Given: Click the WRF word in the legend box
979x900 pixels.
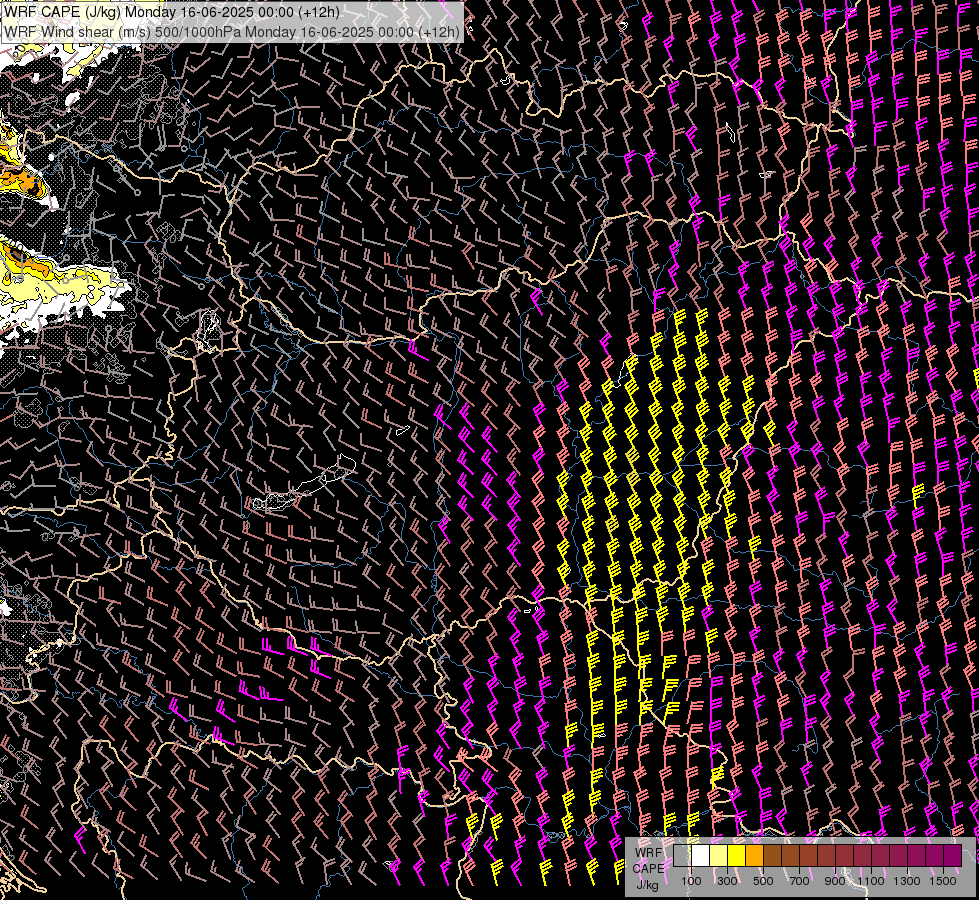Looking at the screenshot, I should point(649,853).
